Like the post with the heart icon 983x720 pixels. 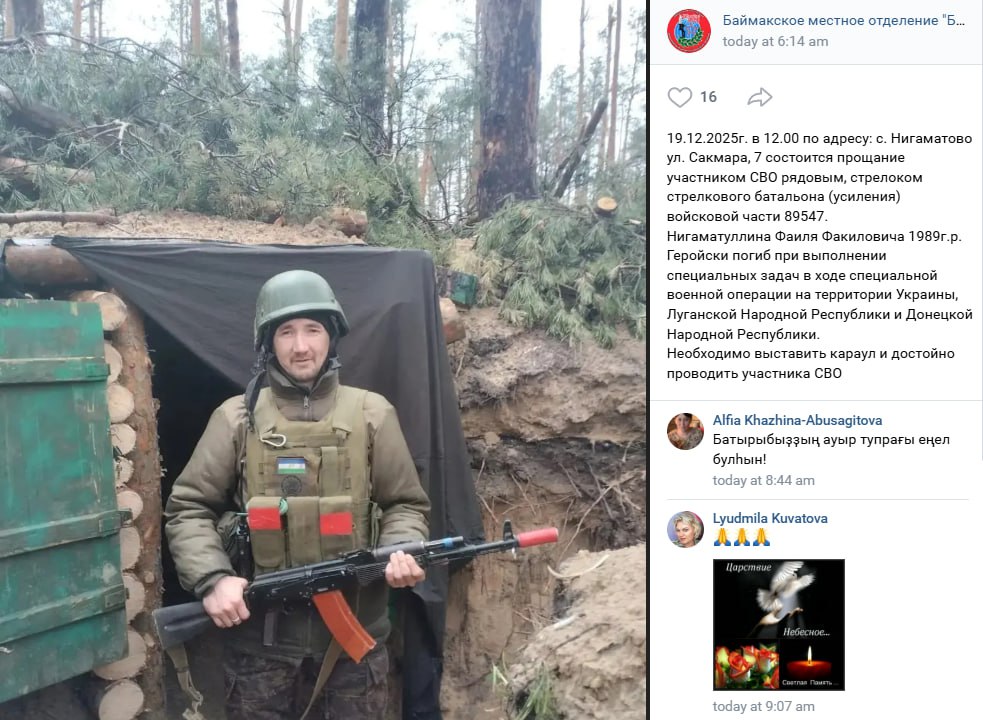pyautogui.click(x=680, y=97)
